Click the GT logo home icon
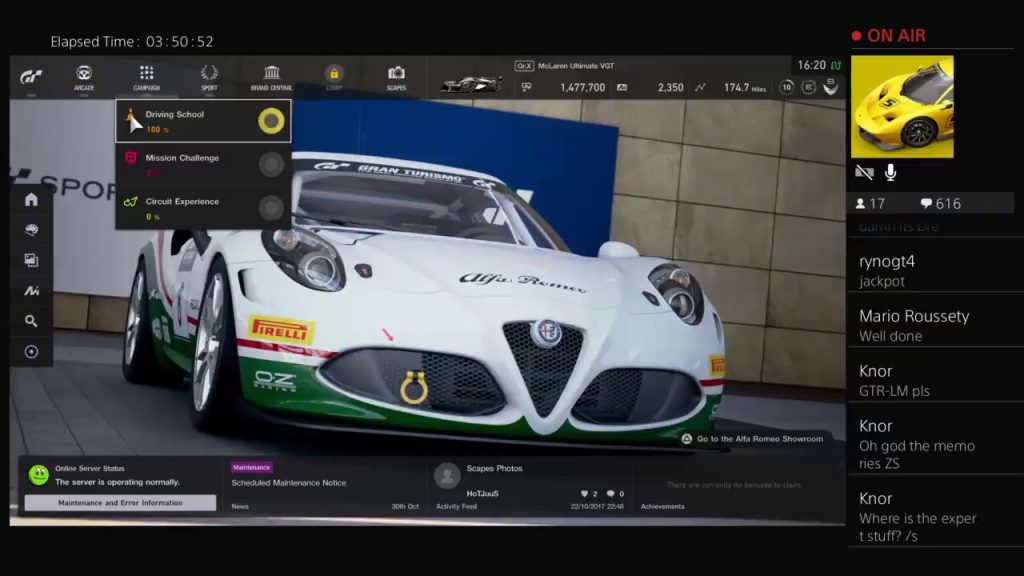 pos(31,77)
